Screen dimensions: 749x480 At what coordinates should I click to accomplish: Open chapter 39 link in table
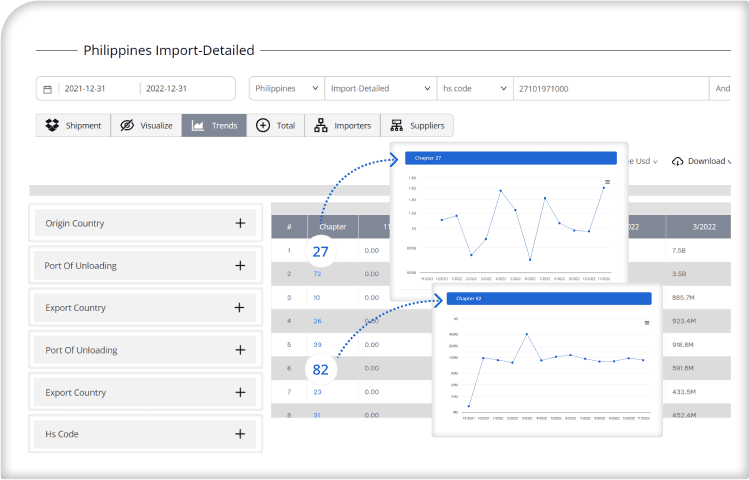pos(317,344)
